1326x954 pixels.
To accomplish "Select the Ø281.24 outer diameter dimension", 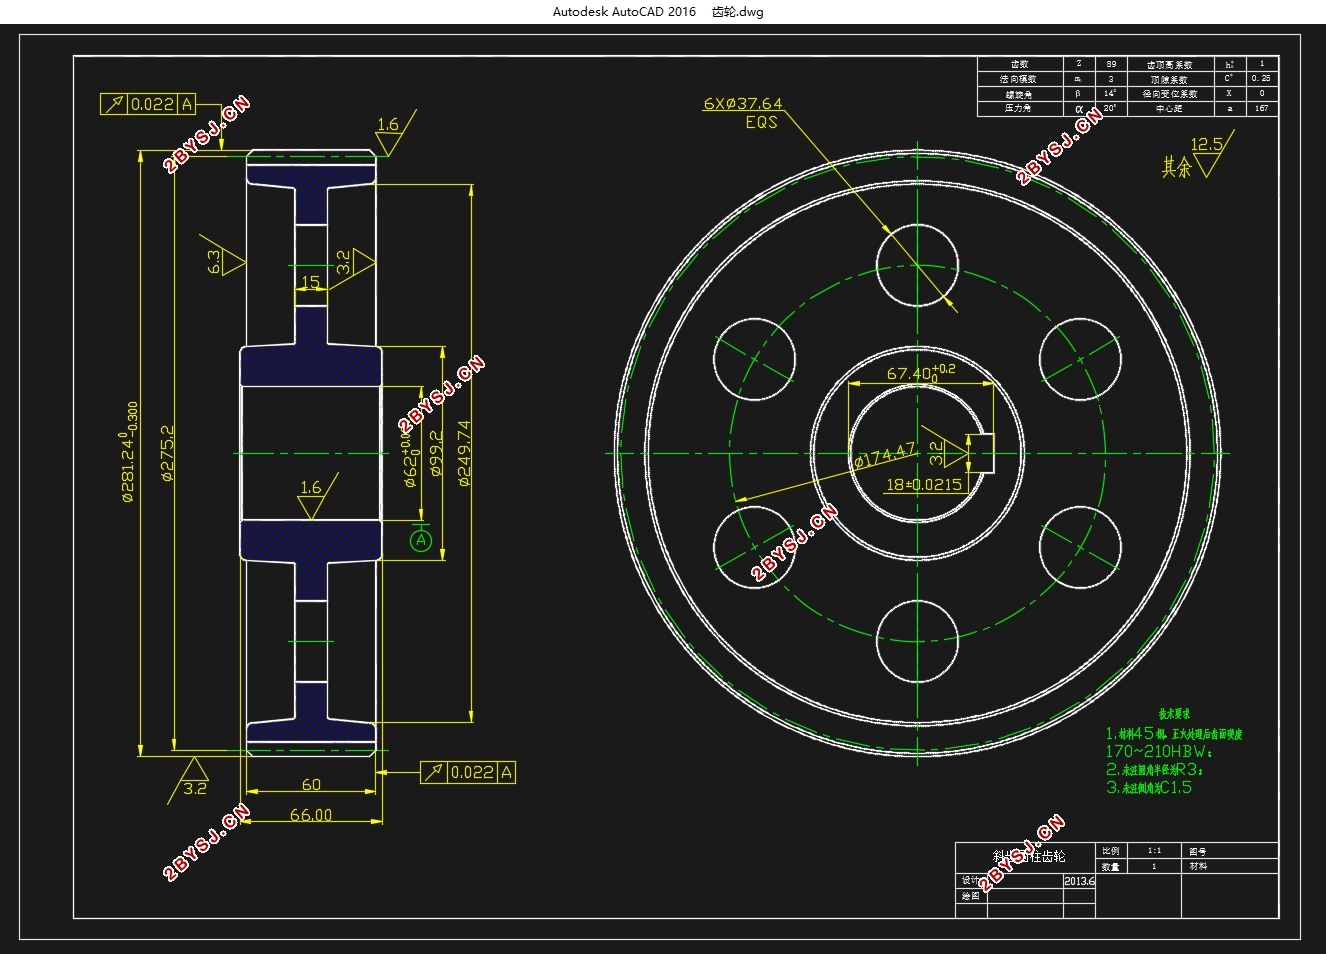I will [130, 452].
